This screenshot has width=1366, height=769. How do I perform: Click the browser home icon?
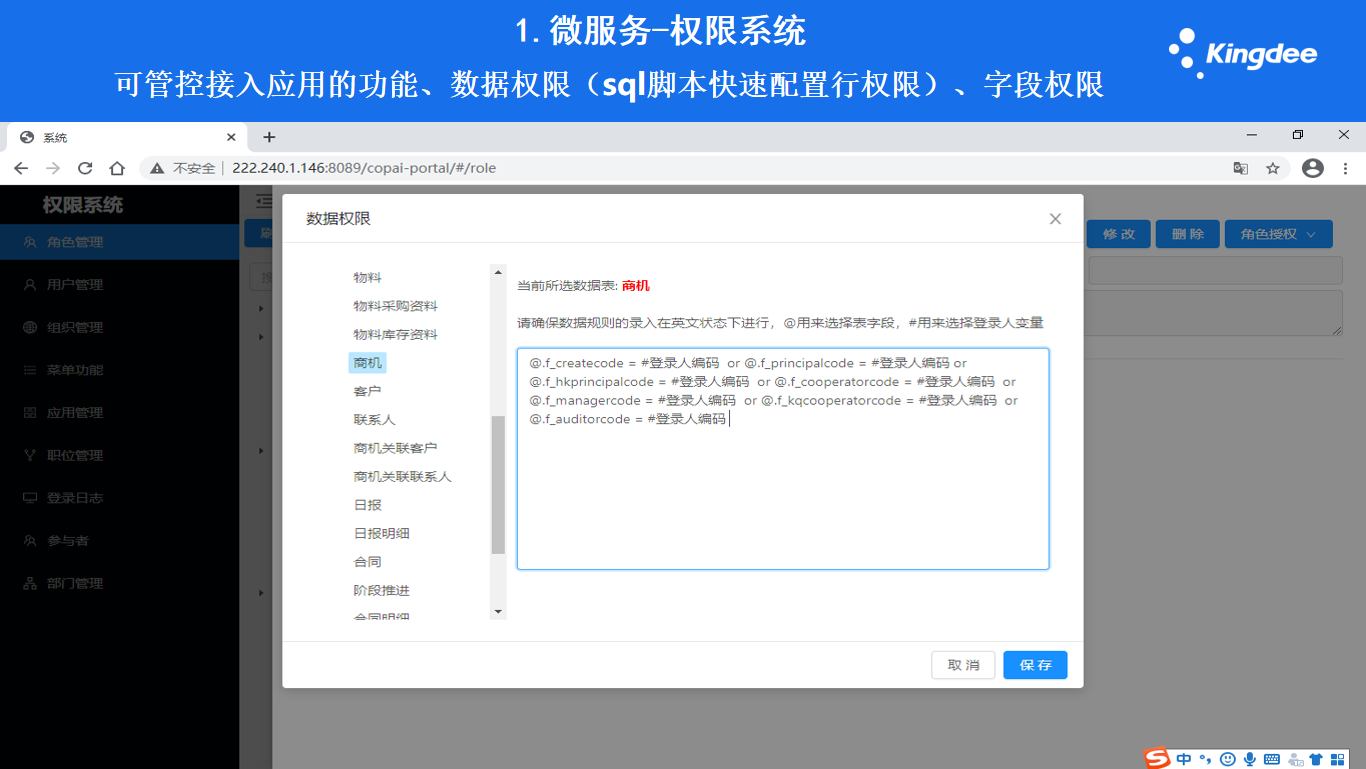(x=117, y=168)
